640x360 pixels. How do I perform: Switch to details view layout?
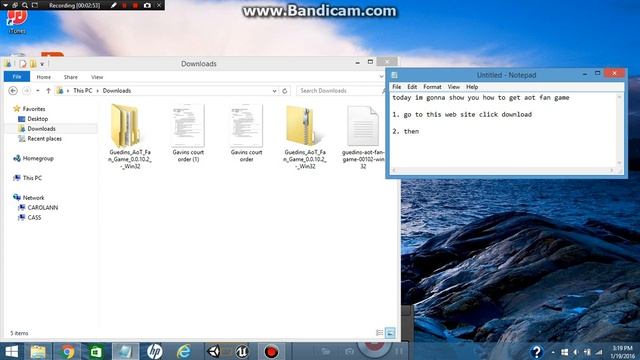[380, 333]
